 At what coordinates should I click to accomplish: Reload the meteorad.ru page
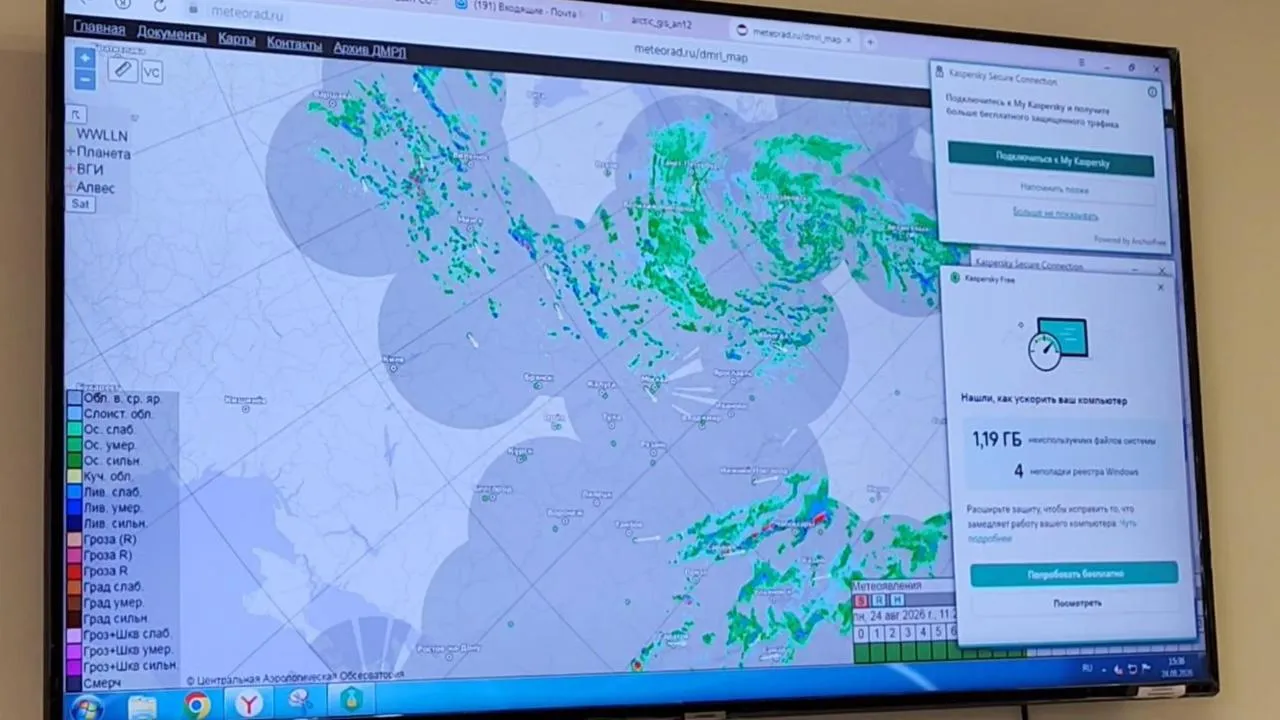pyautogui.click(x=159, y=6)
